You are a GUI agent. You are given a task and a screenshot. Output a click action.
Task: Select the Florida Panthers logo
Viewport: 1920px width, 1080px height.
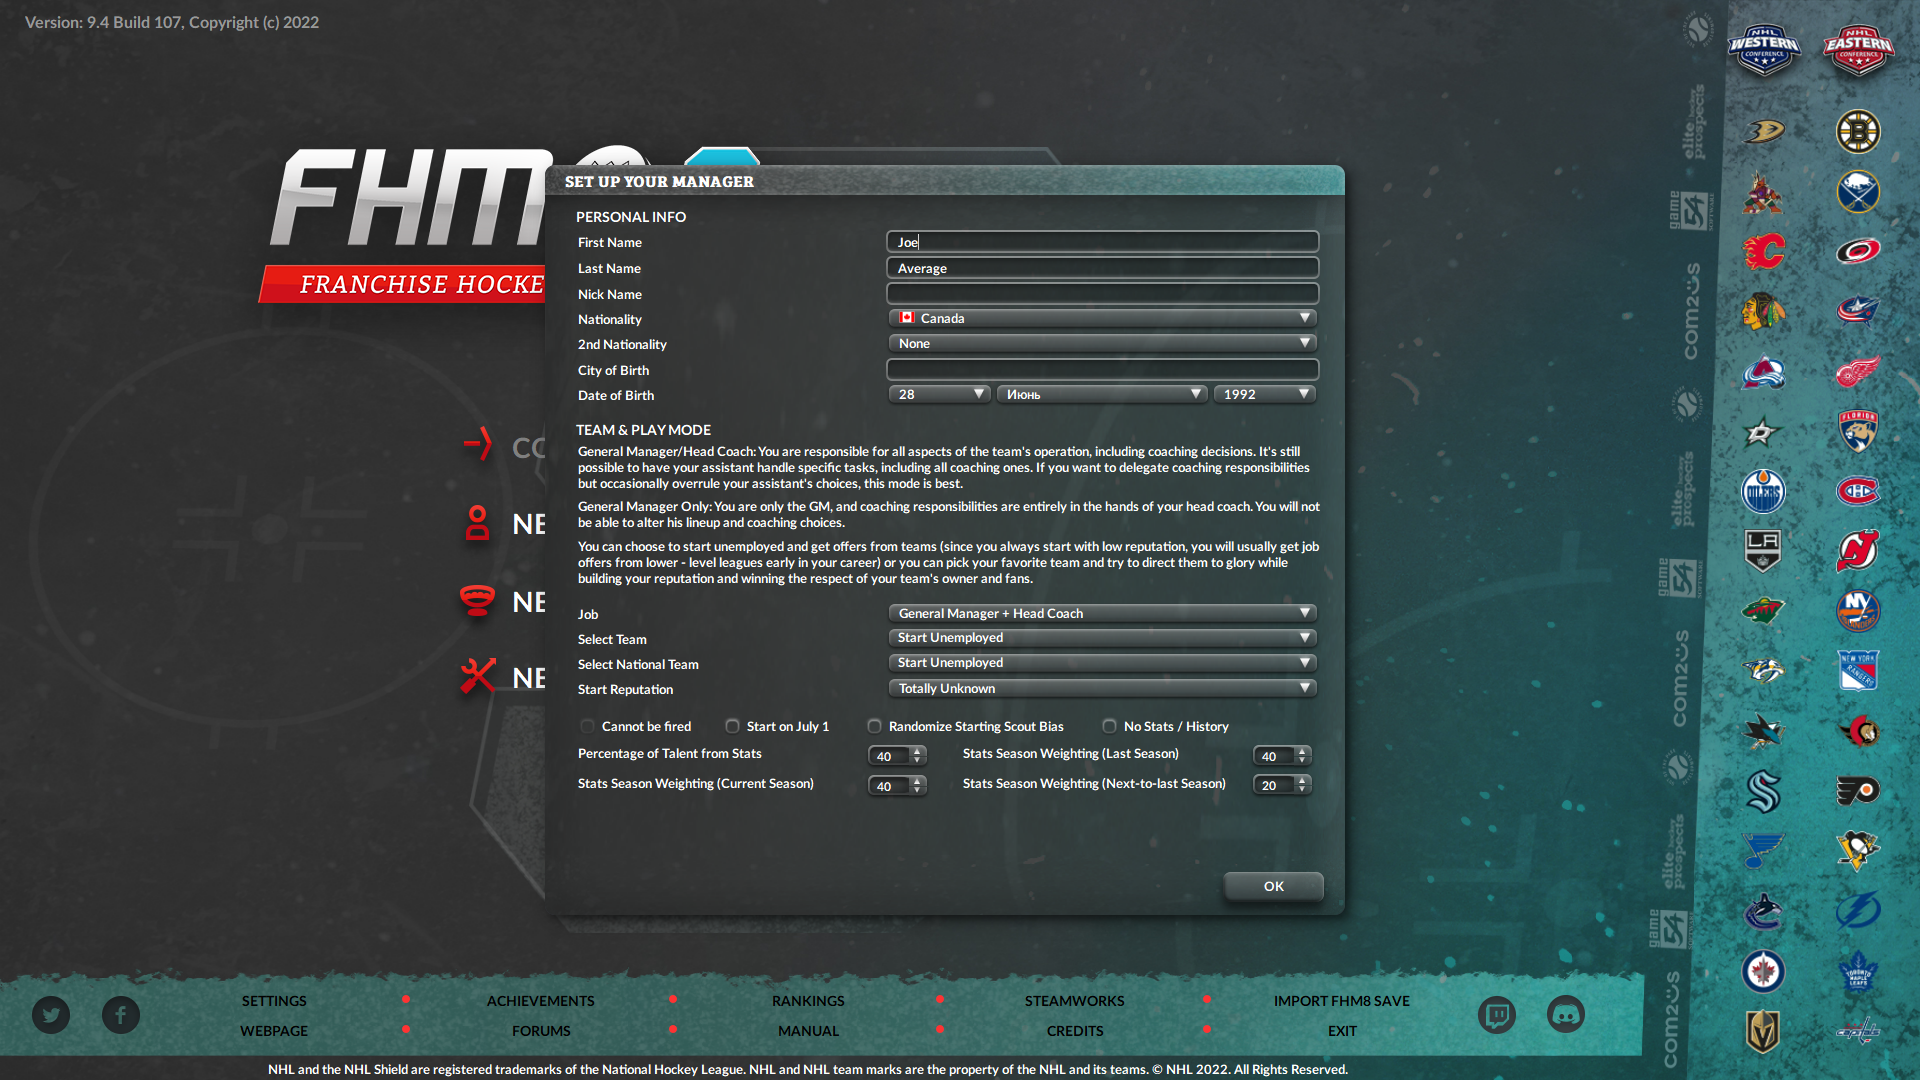coord(1858,431)
